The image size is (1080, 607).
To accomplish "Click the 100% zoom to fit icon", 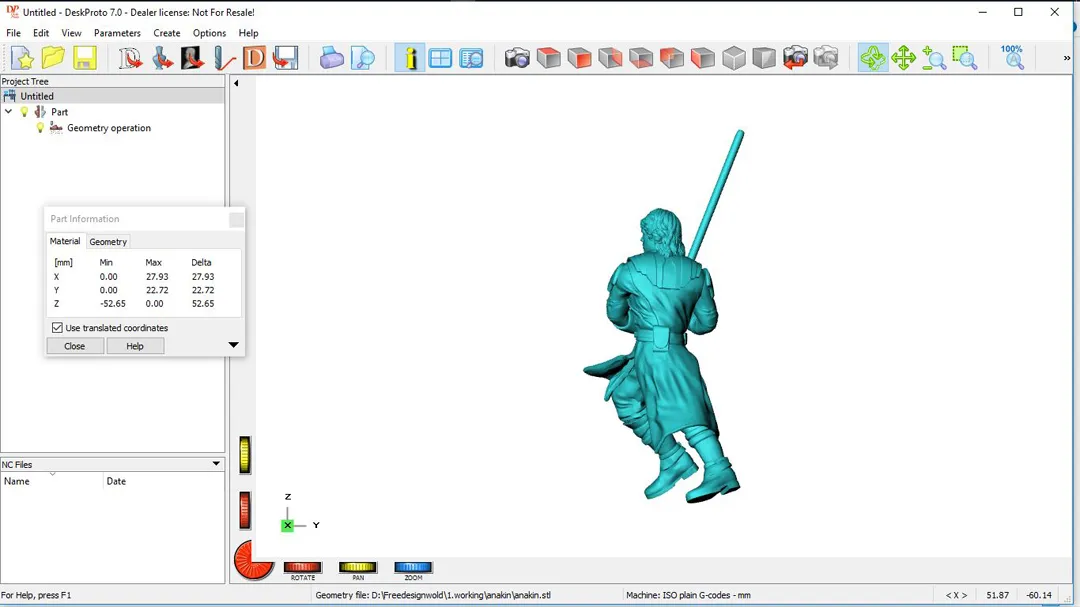I will pyautogui.click(x=1012, y=57).
